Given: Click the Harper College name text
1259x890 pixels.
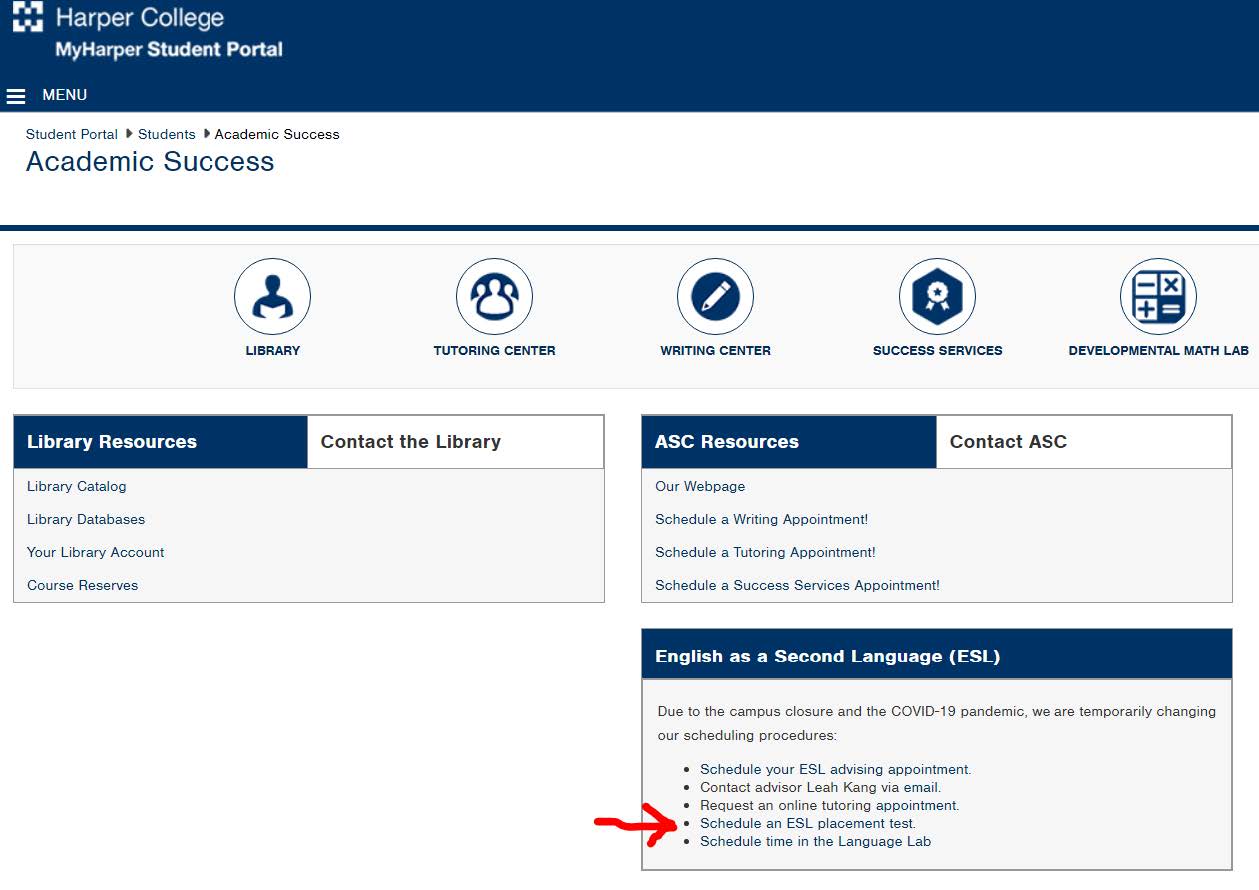Looking at the screenshot, I should pos(140,17).
